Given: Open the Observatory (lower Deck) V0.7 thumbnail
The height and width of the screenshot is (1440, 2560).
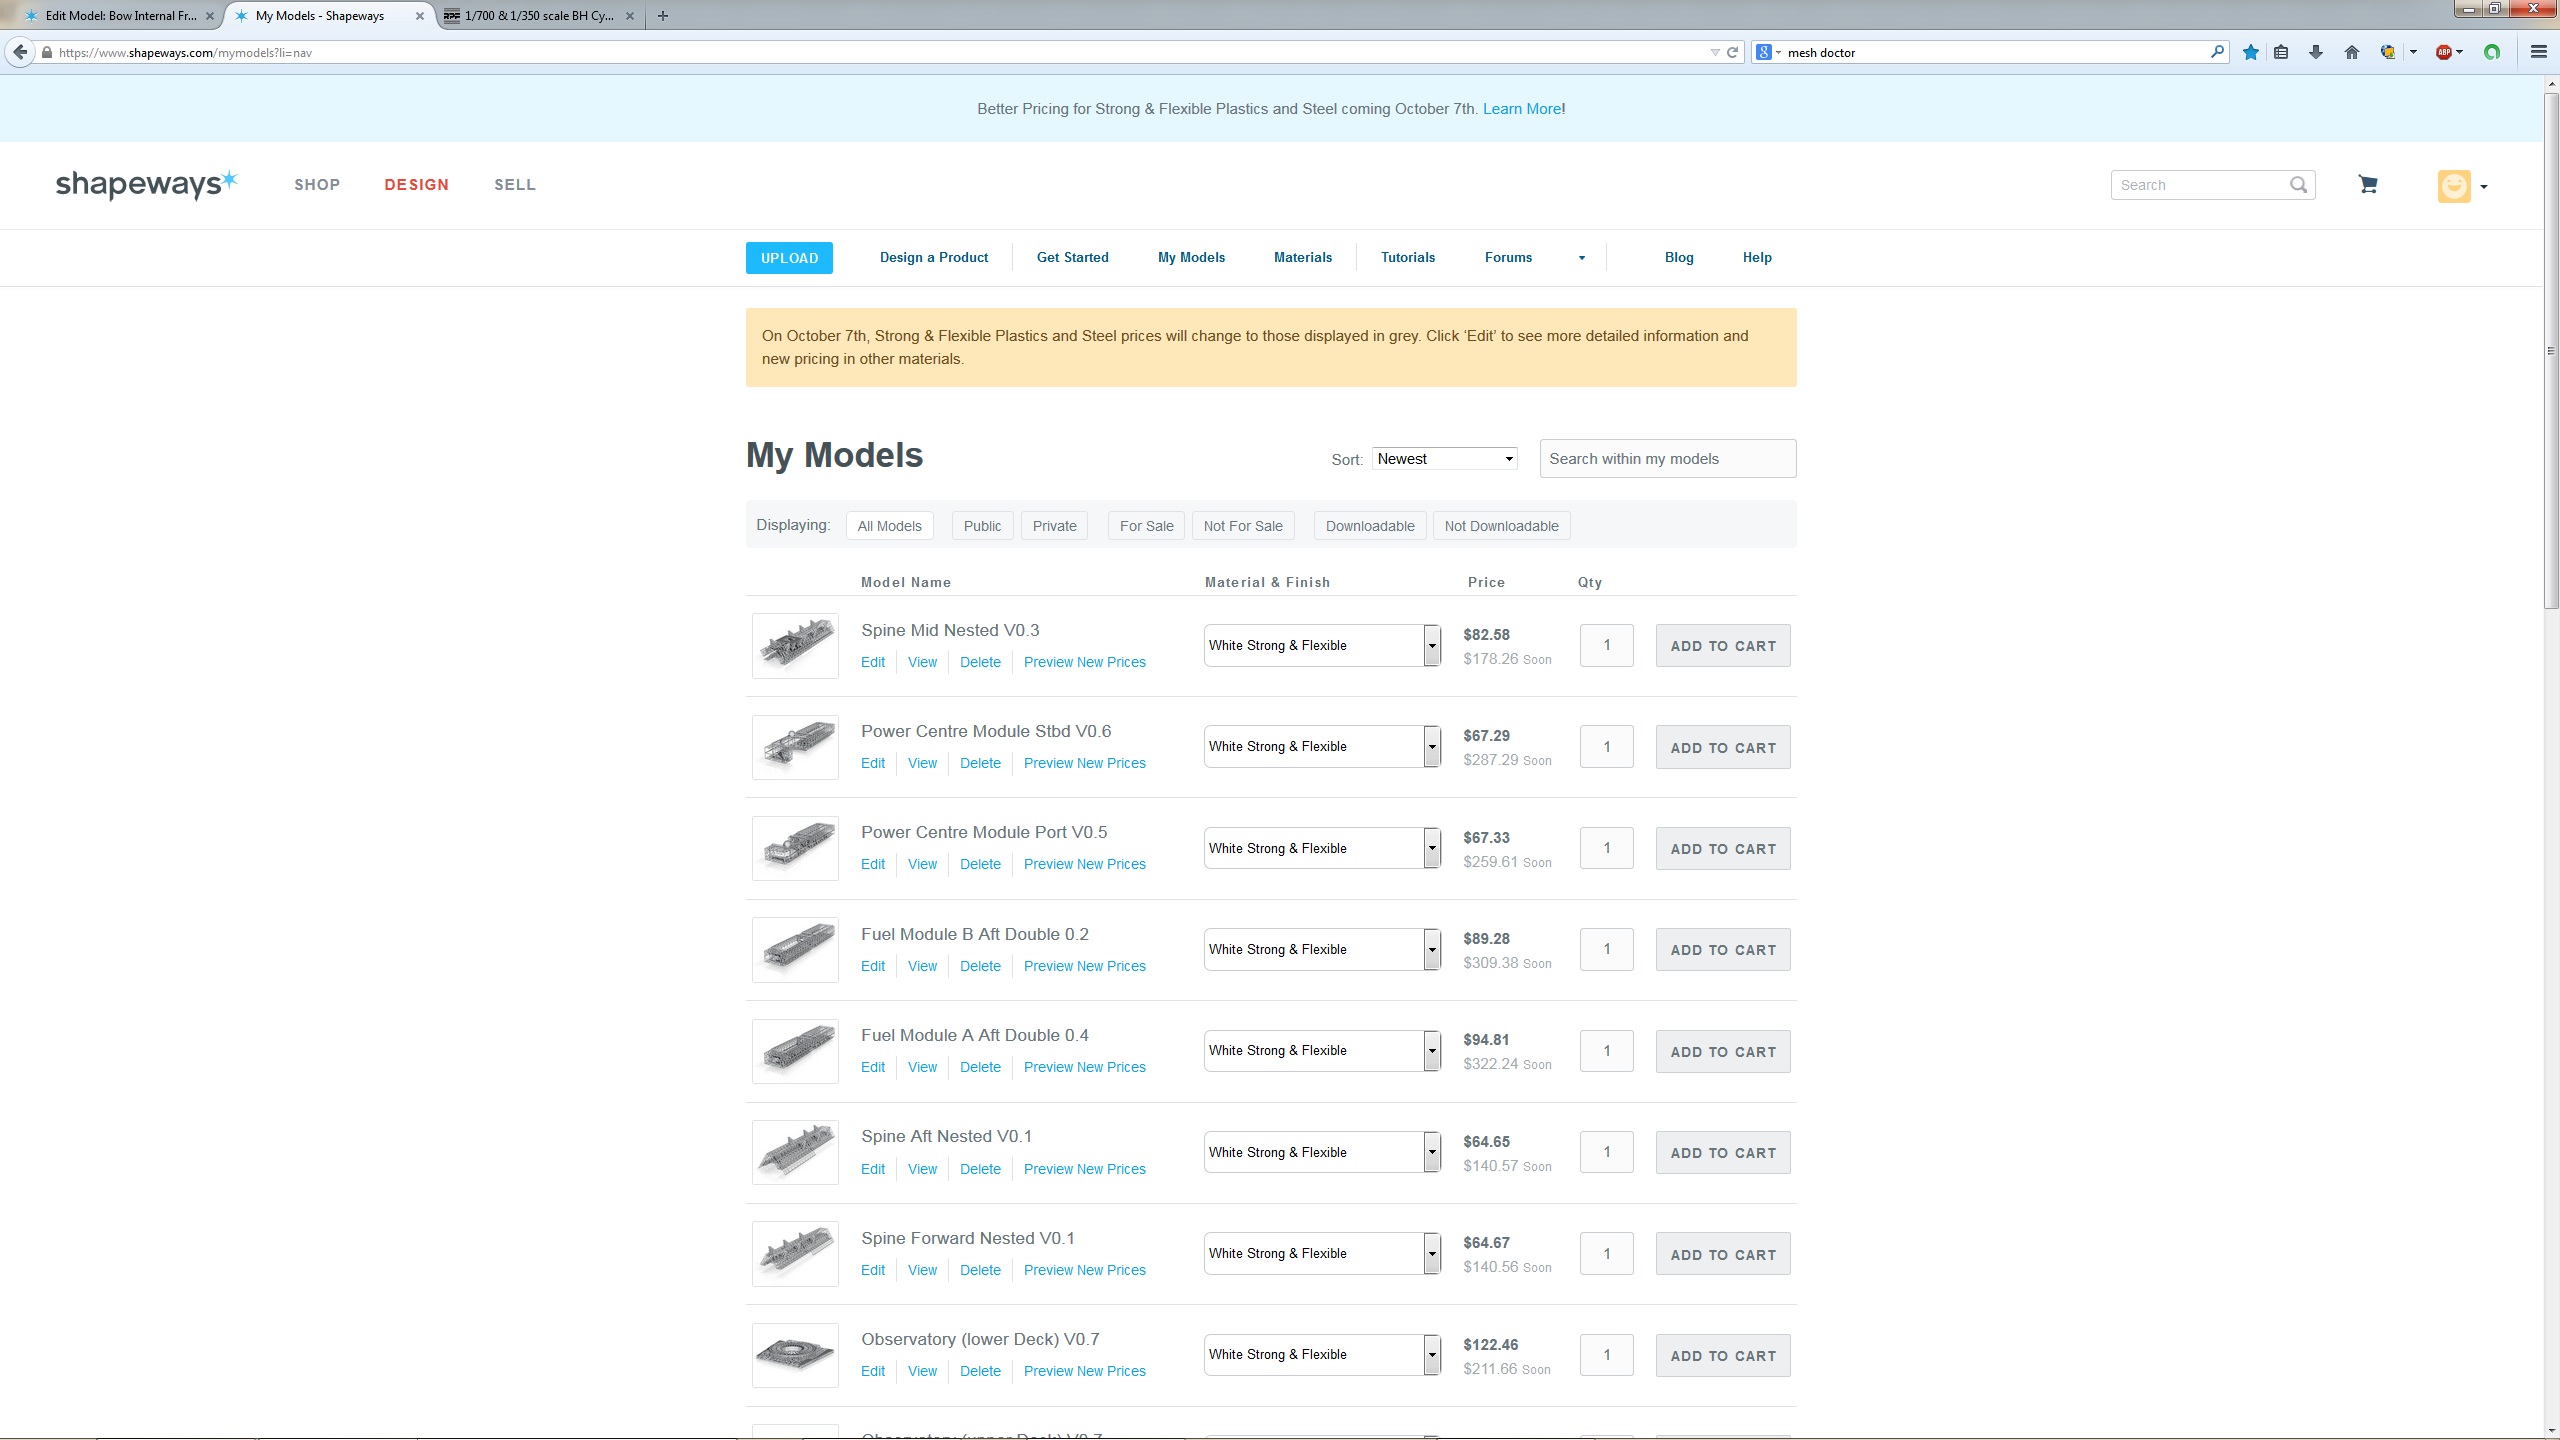Looking at the screenshot, I should 795,1355.
